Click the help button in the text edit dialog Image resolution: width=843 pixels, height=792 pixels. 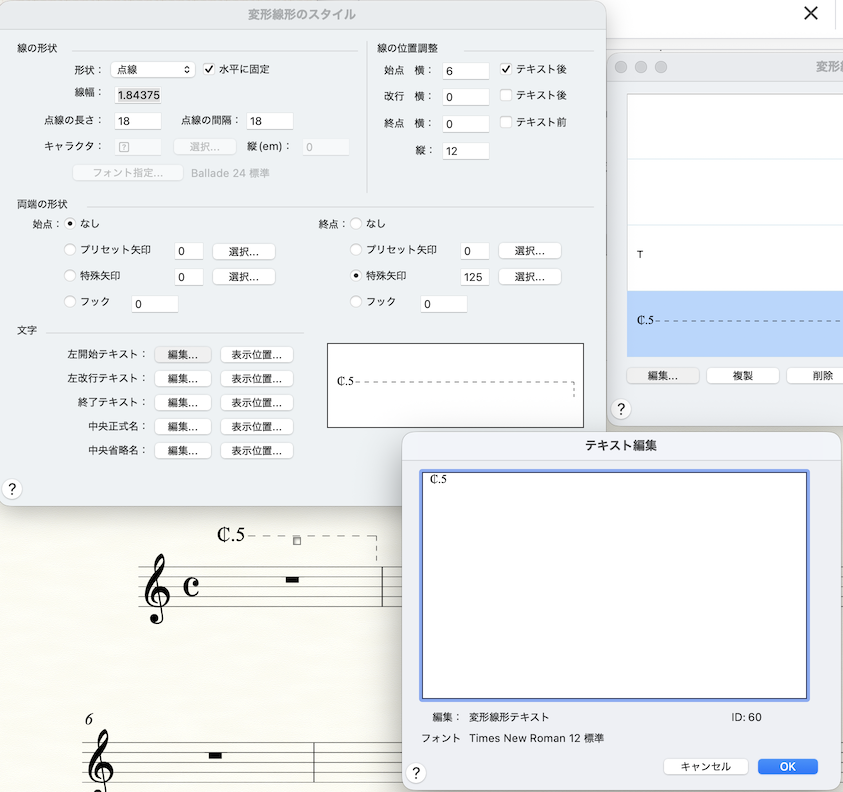(x=417, y=773)
